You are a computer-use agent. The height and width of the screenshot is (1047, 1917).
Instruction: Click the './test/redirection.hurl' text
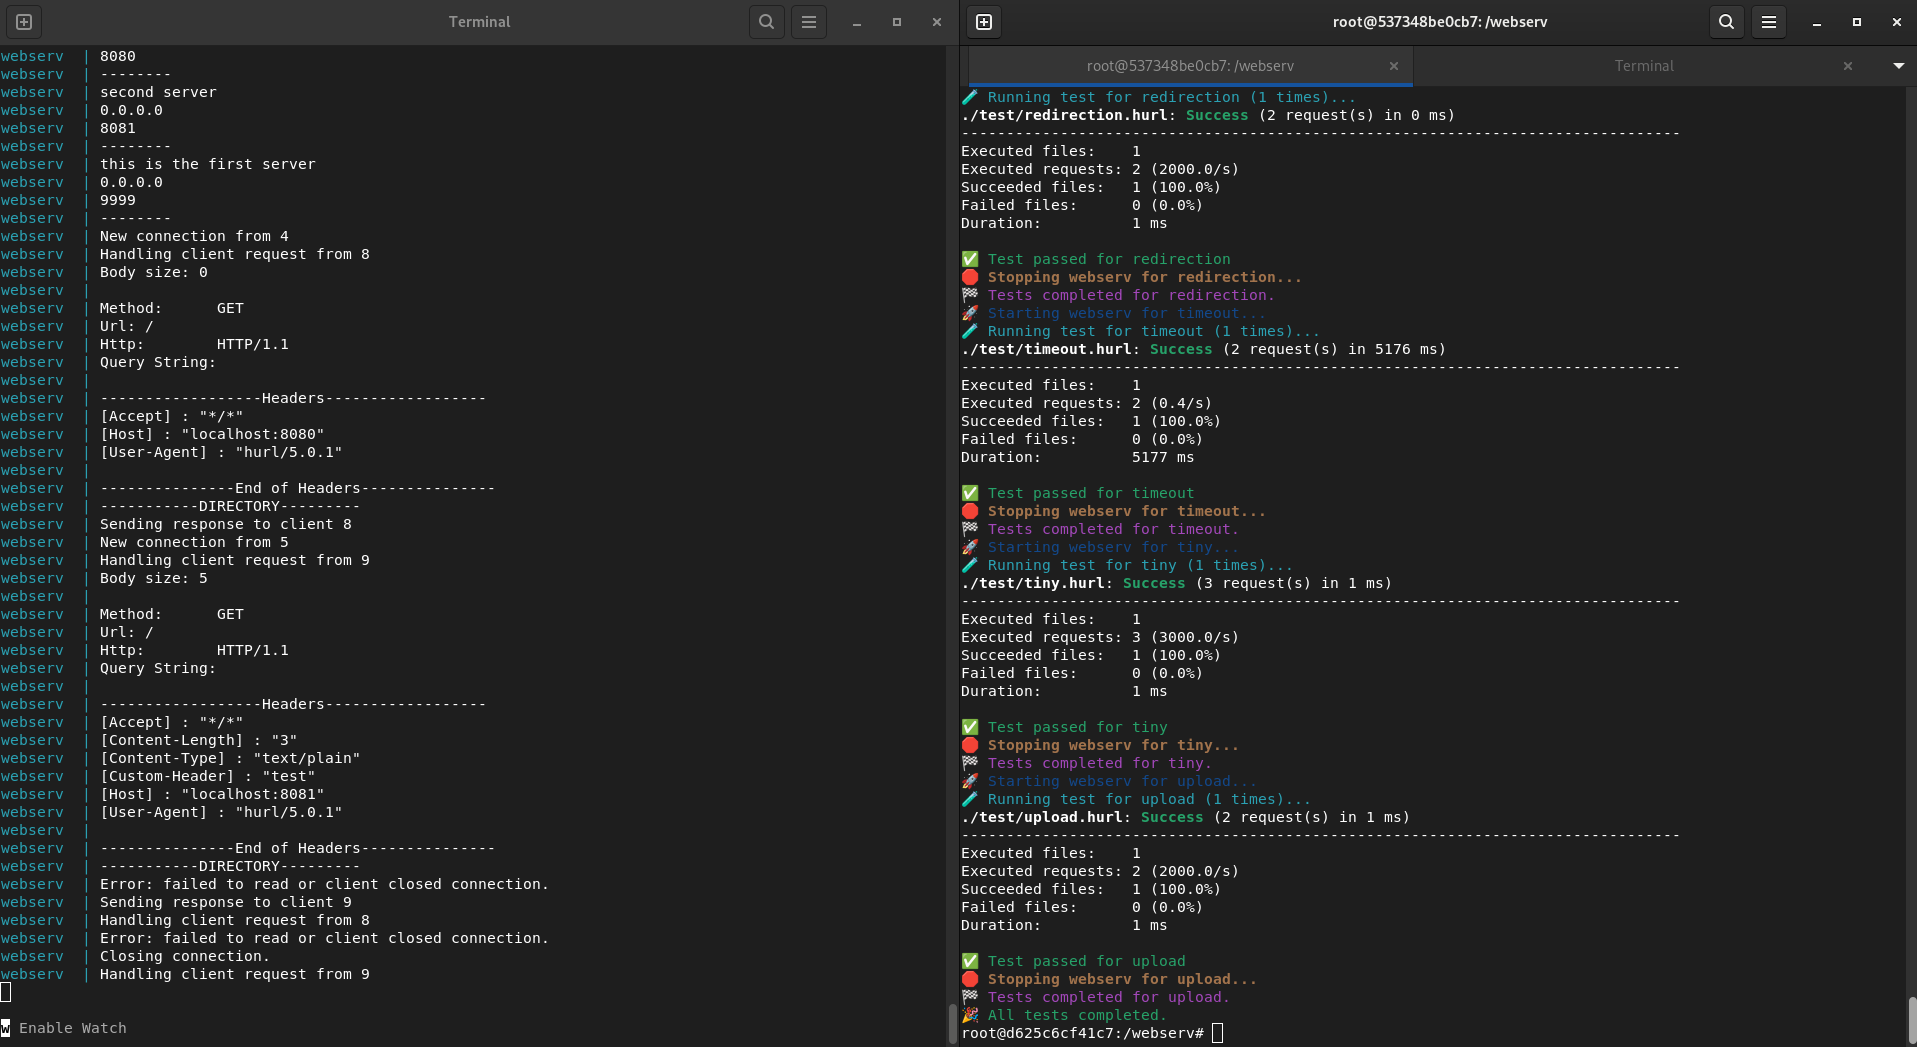pos(1065,115)
